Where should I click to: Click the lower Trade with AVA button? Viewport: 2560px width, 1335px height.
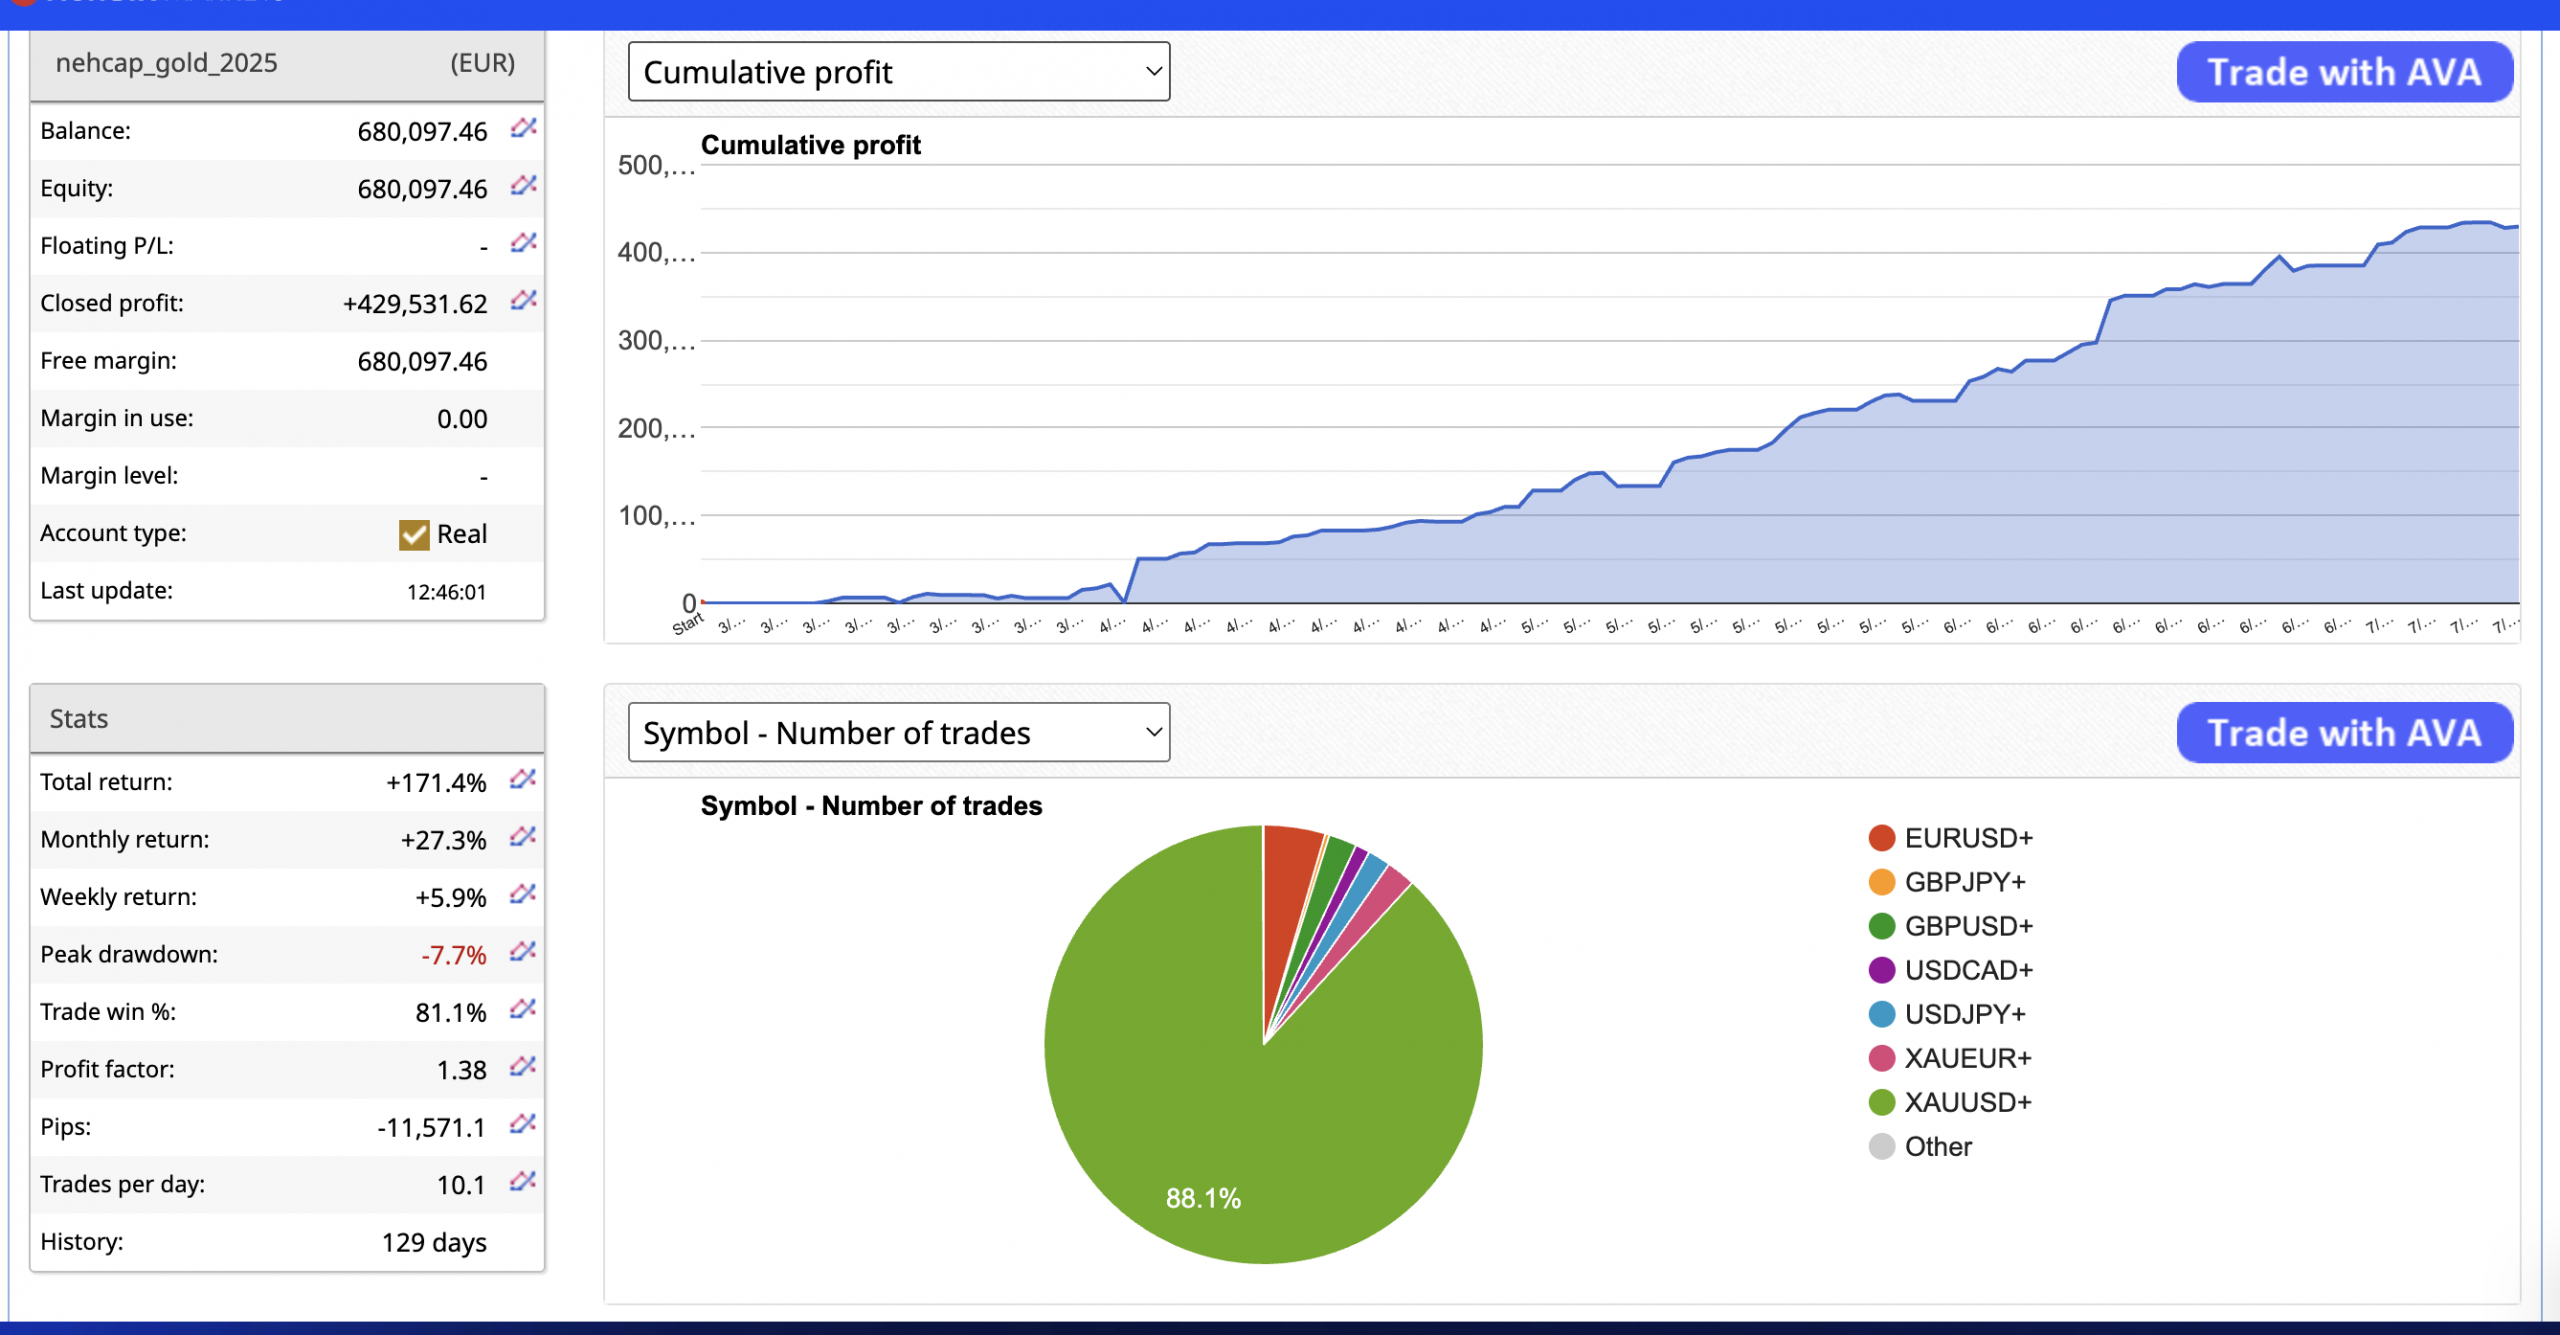(2343, 733)
